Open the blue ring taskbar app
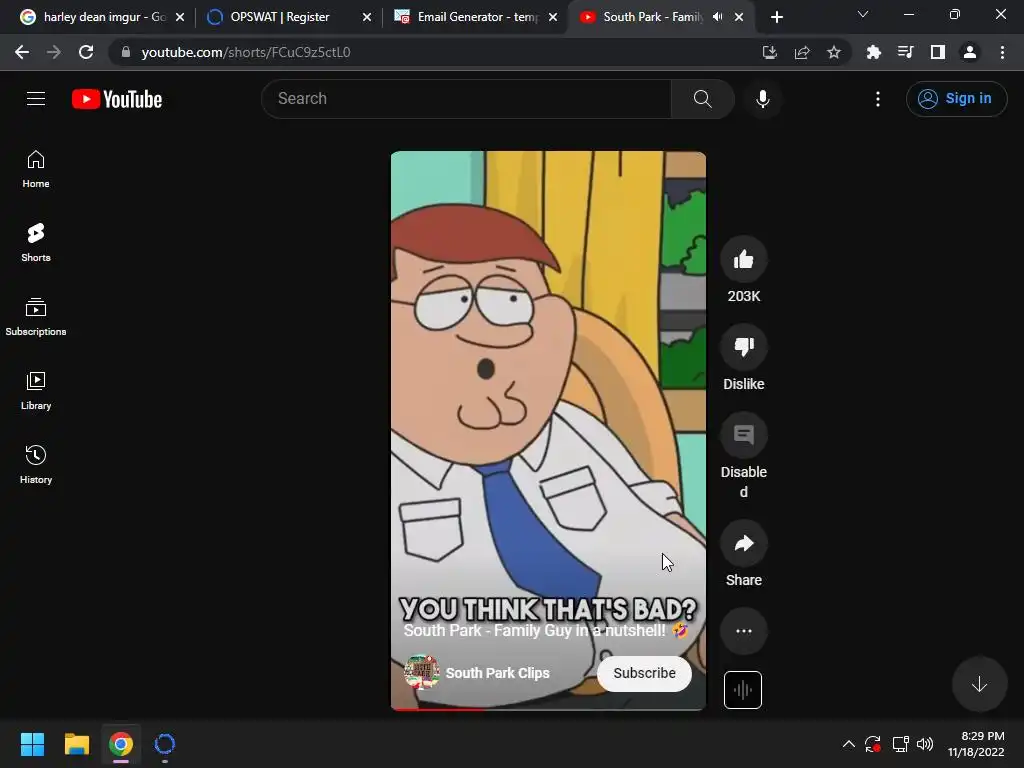The image size is (1024, 768). (165, 744)
